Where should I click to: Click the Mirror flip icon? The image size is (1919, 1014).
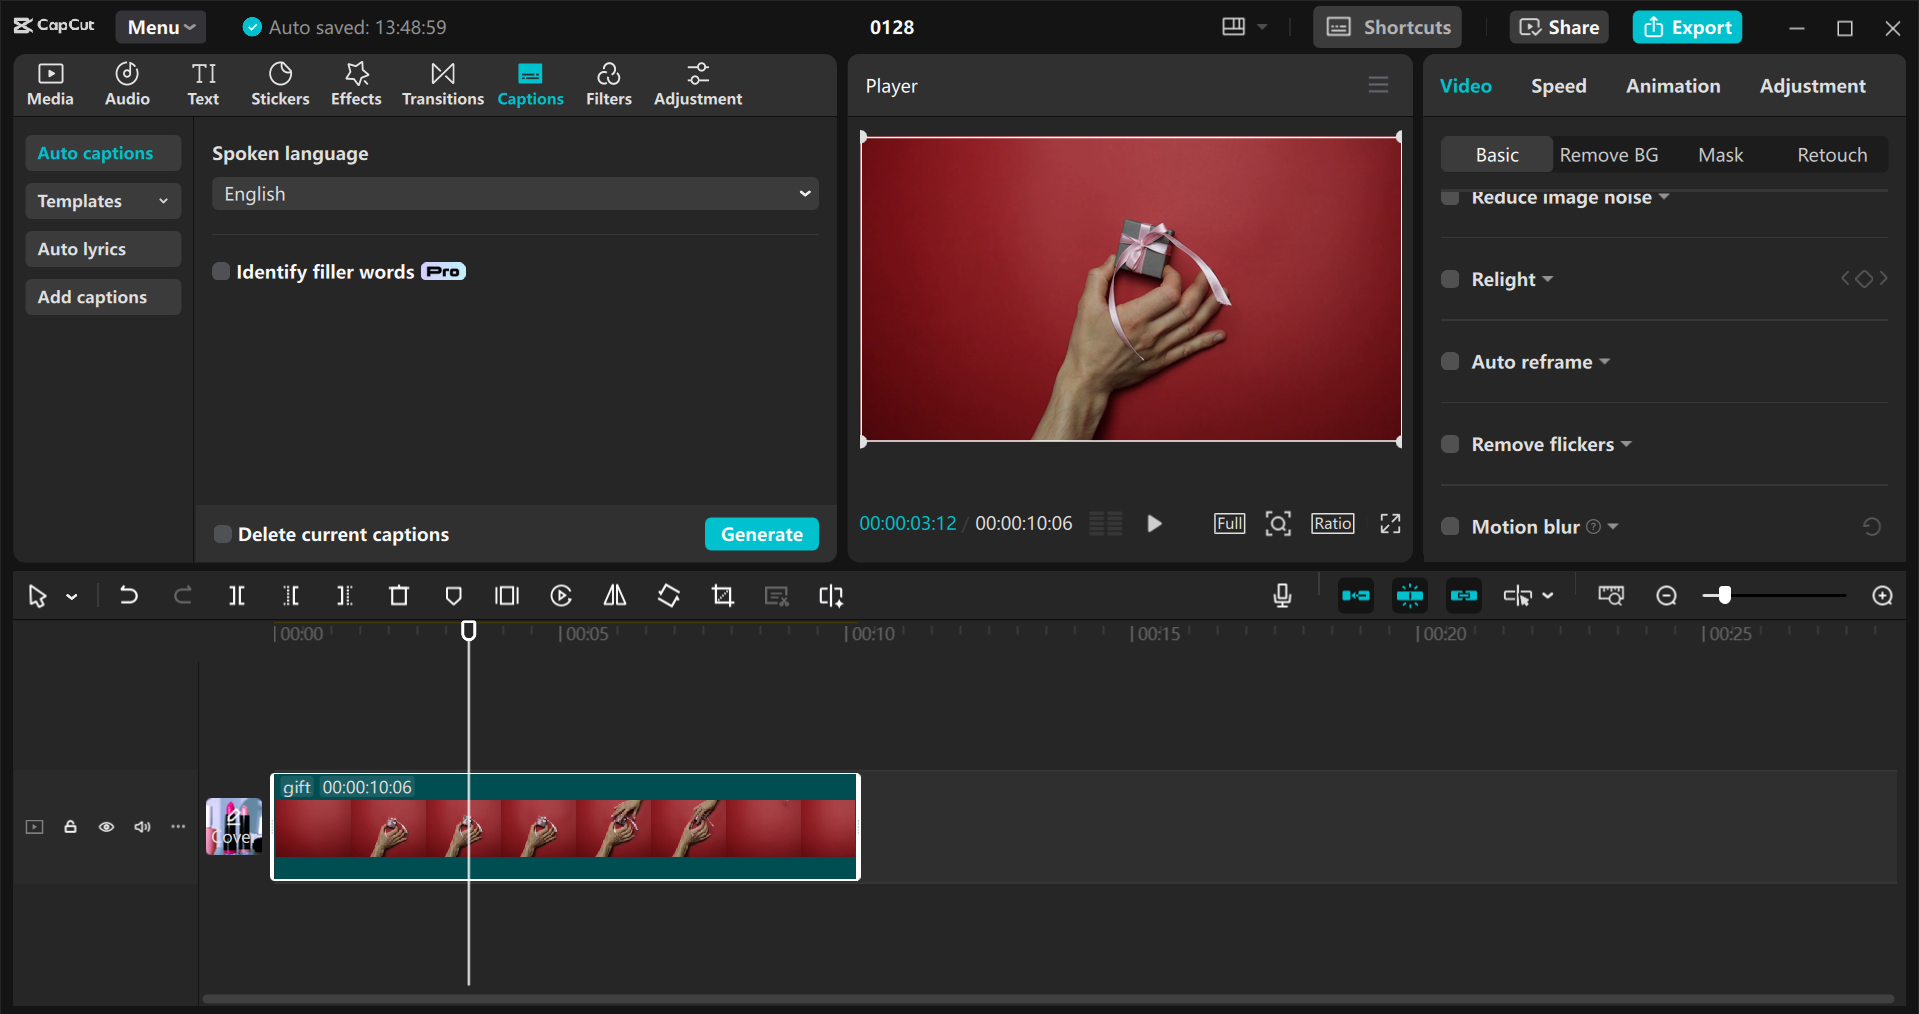(x=615, y=596)
